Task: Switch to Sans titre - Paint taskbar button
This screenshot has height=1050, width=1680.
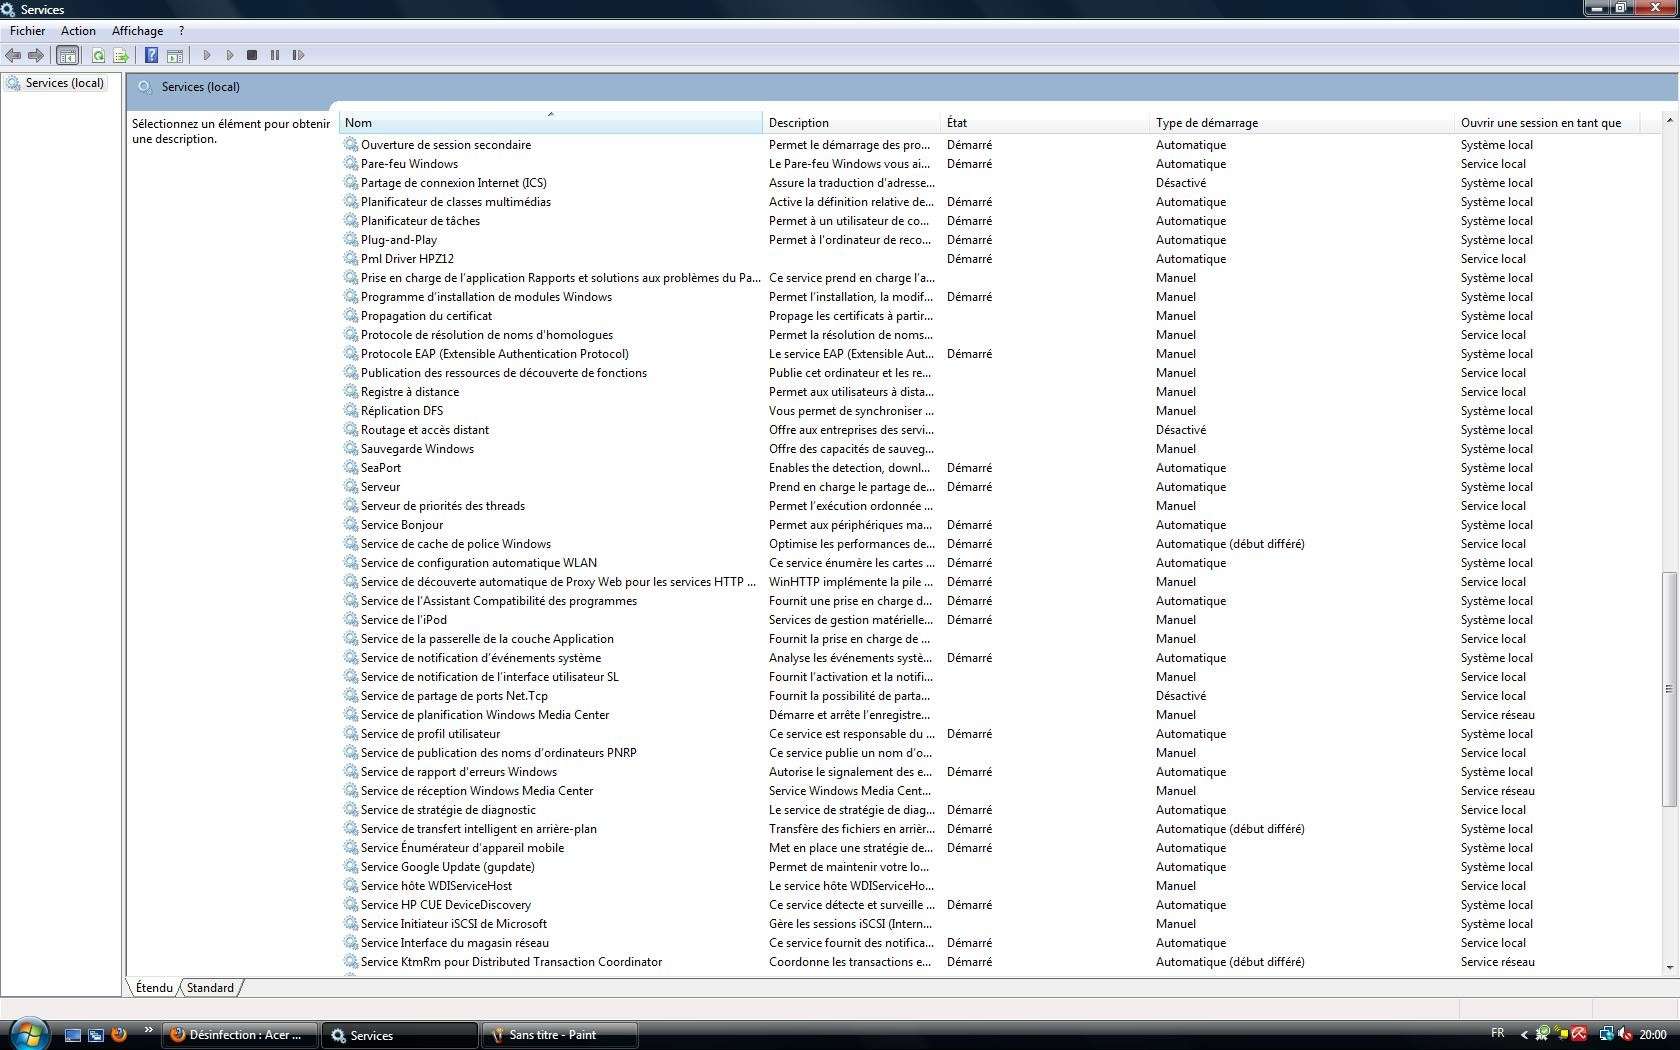Action: (x=560, y=1035)
